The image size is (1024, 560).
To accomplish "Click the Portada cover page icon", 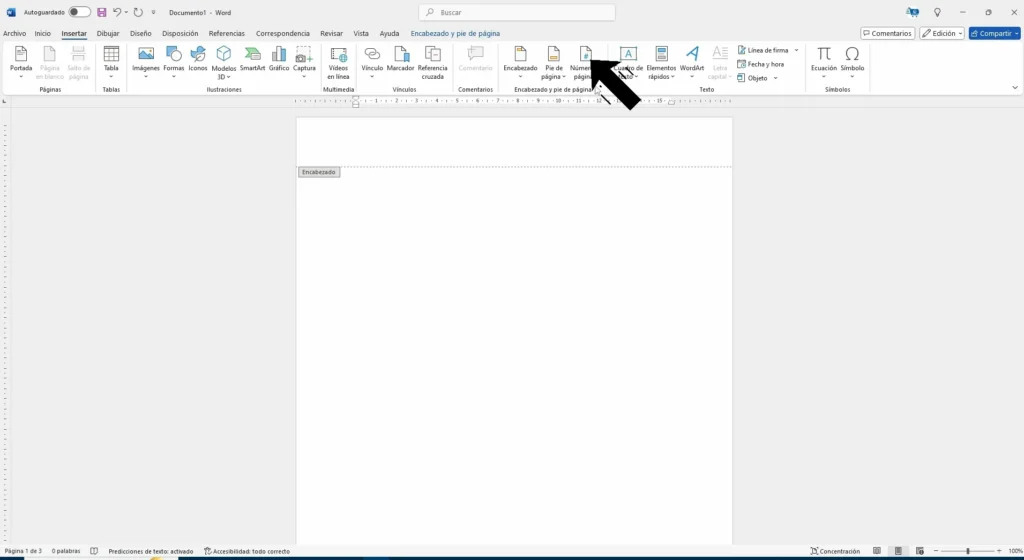I will pyautogui.click(x=21, y=54).
